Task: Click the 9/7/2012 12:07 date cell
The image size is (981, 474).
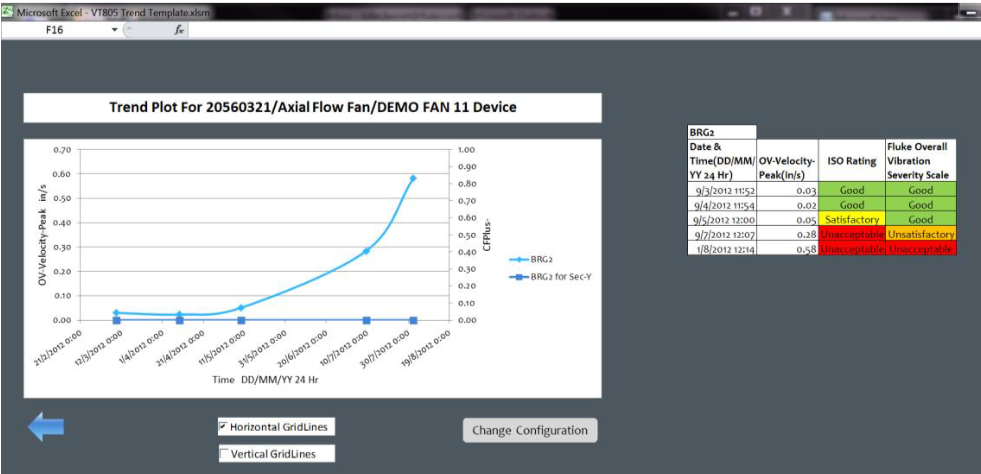Action: click(722, 234)
